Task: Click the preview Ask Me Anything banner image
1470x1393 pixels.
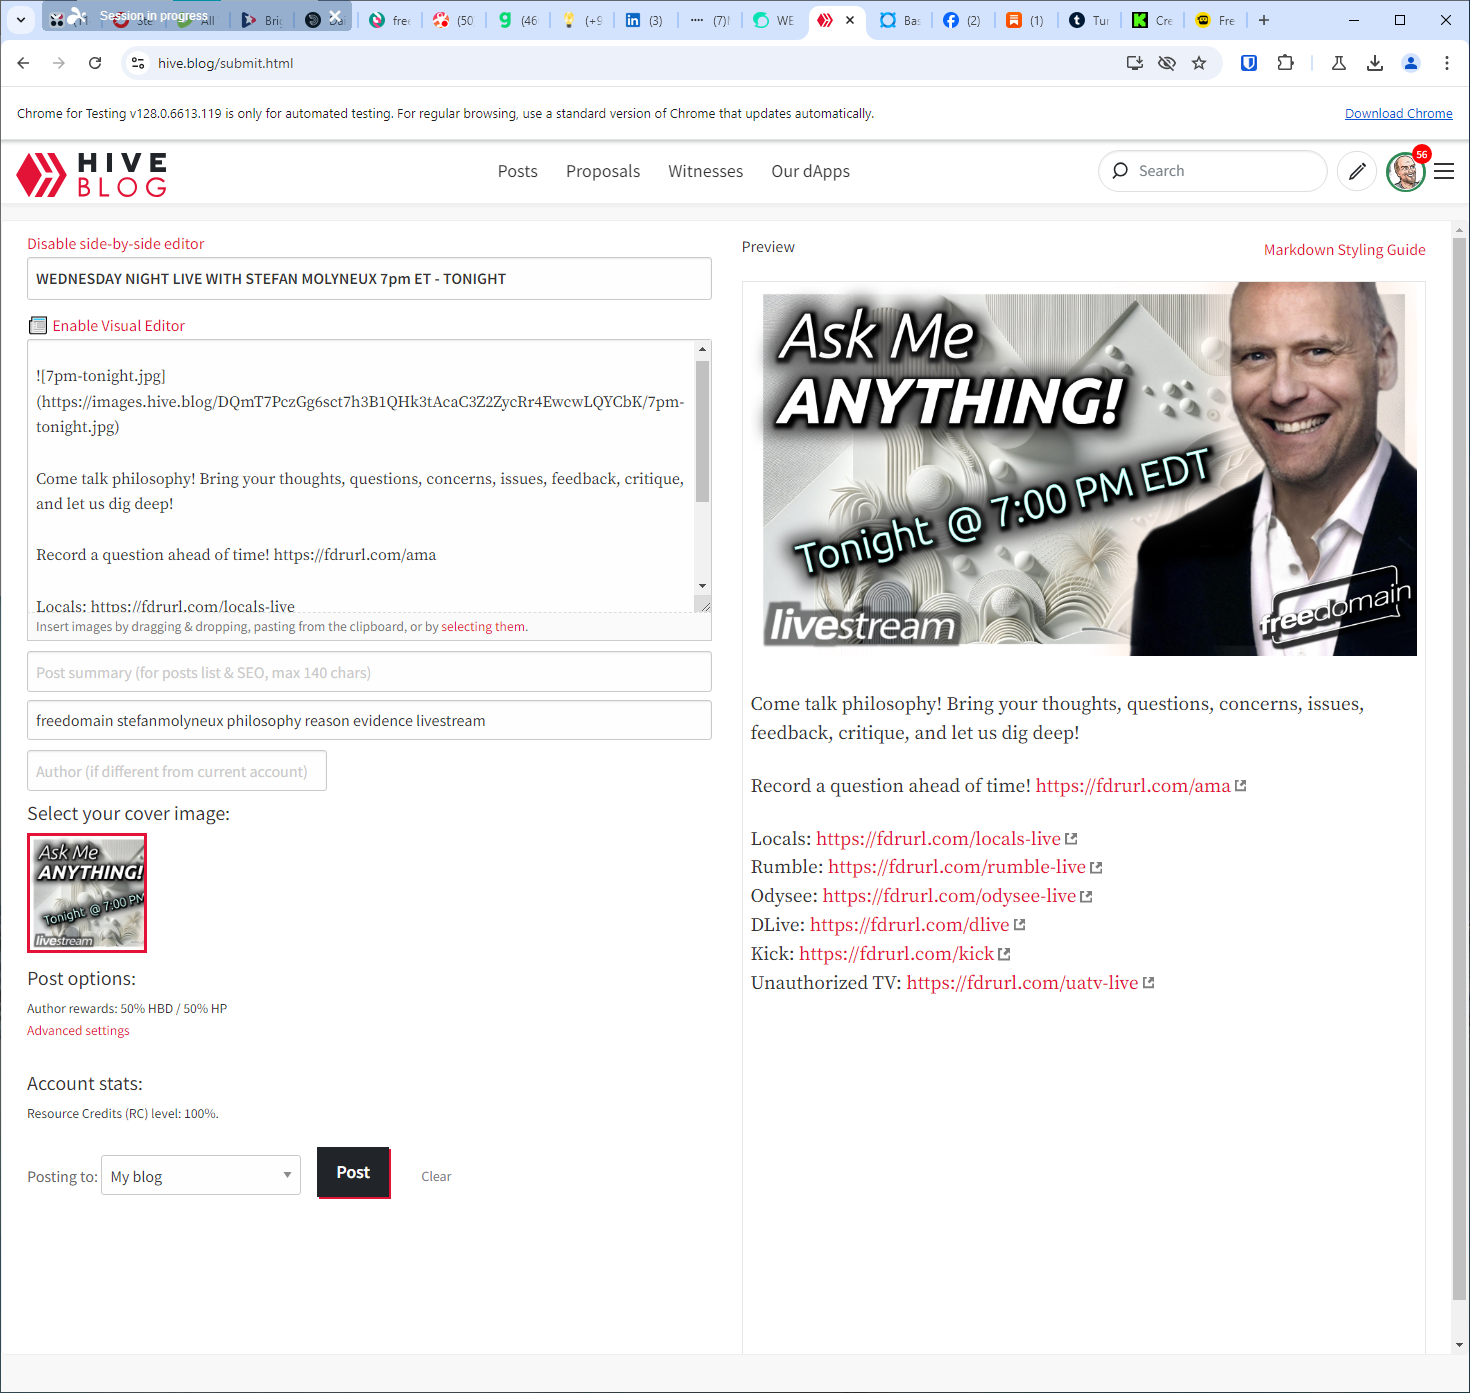Action: (x=1090, y=469)
